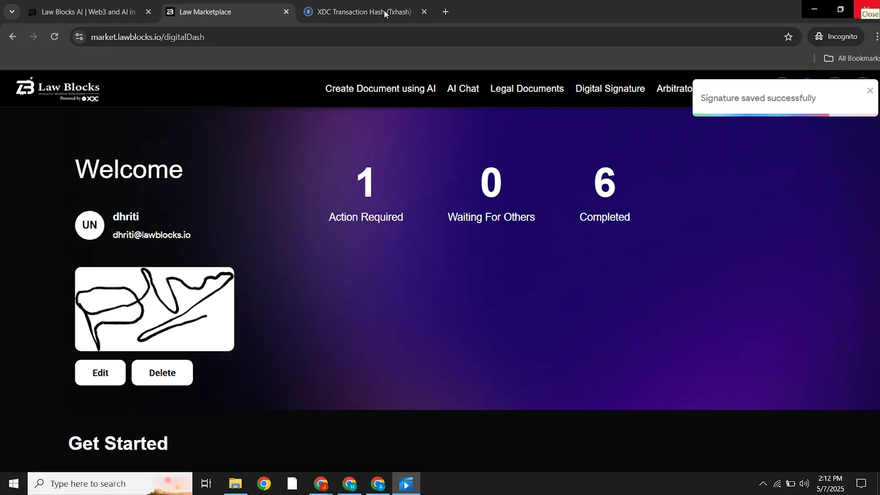
Task: Expand the tab search dropdown
Action: 11,12
